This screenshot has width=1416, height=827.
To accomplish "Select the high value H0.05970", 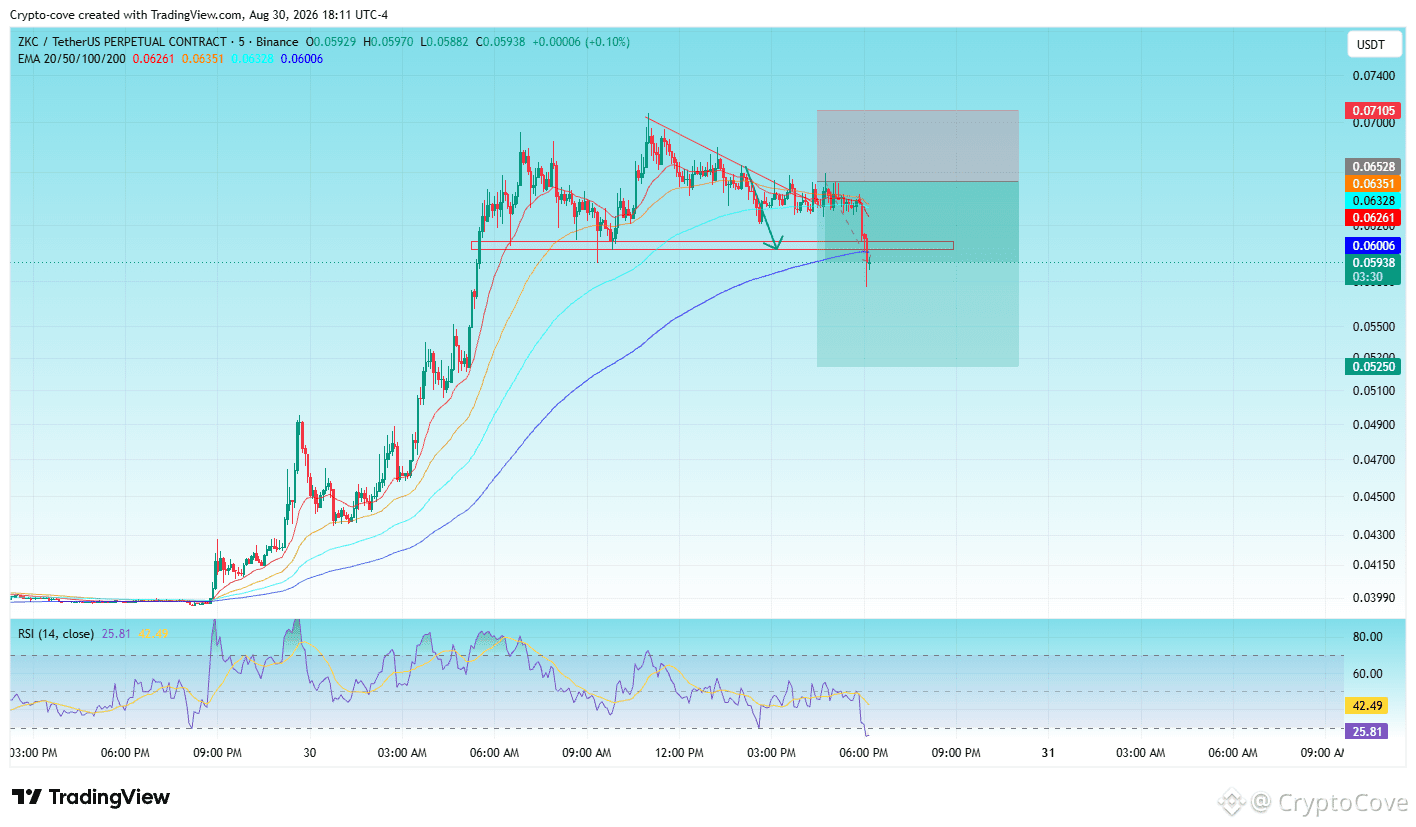I will click(390, 42).
